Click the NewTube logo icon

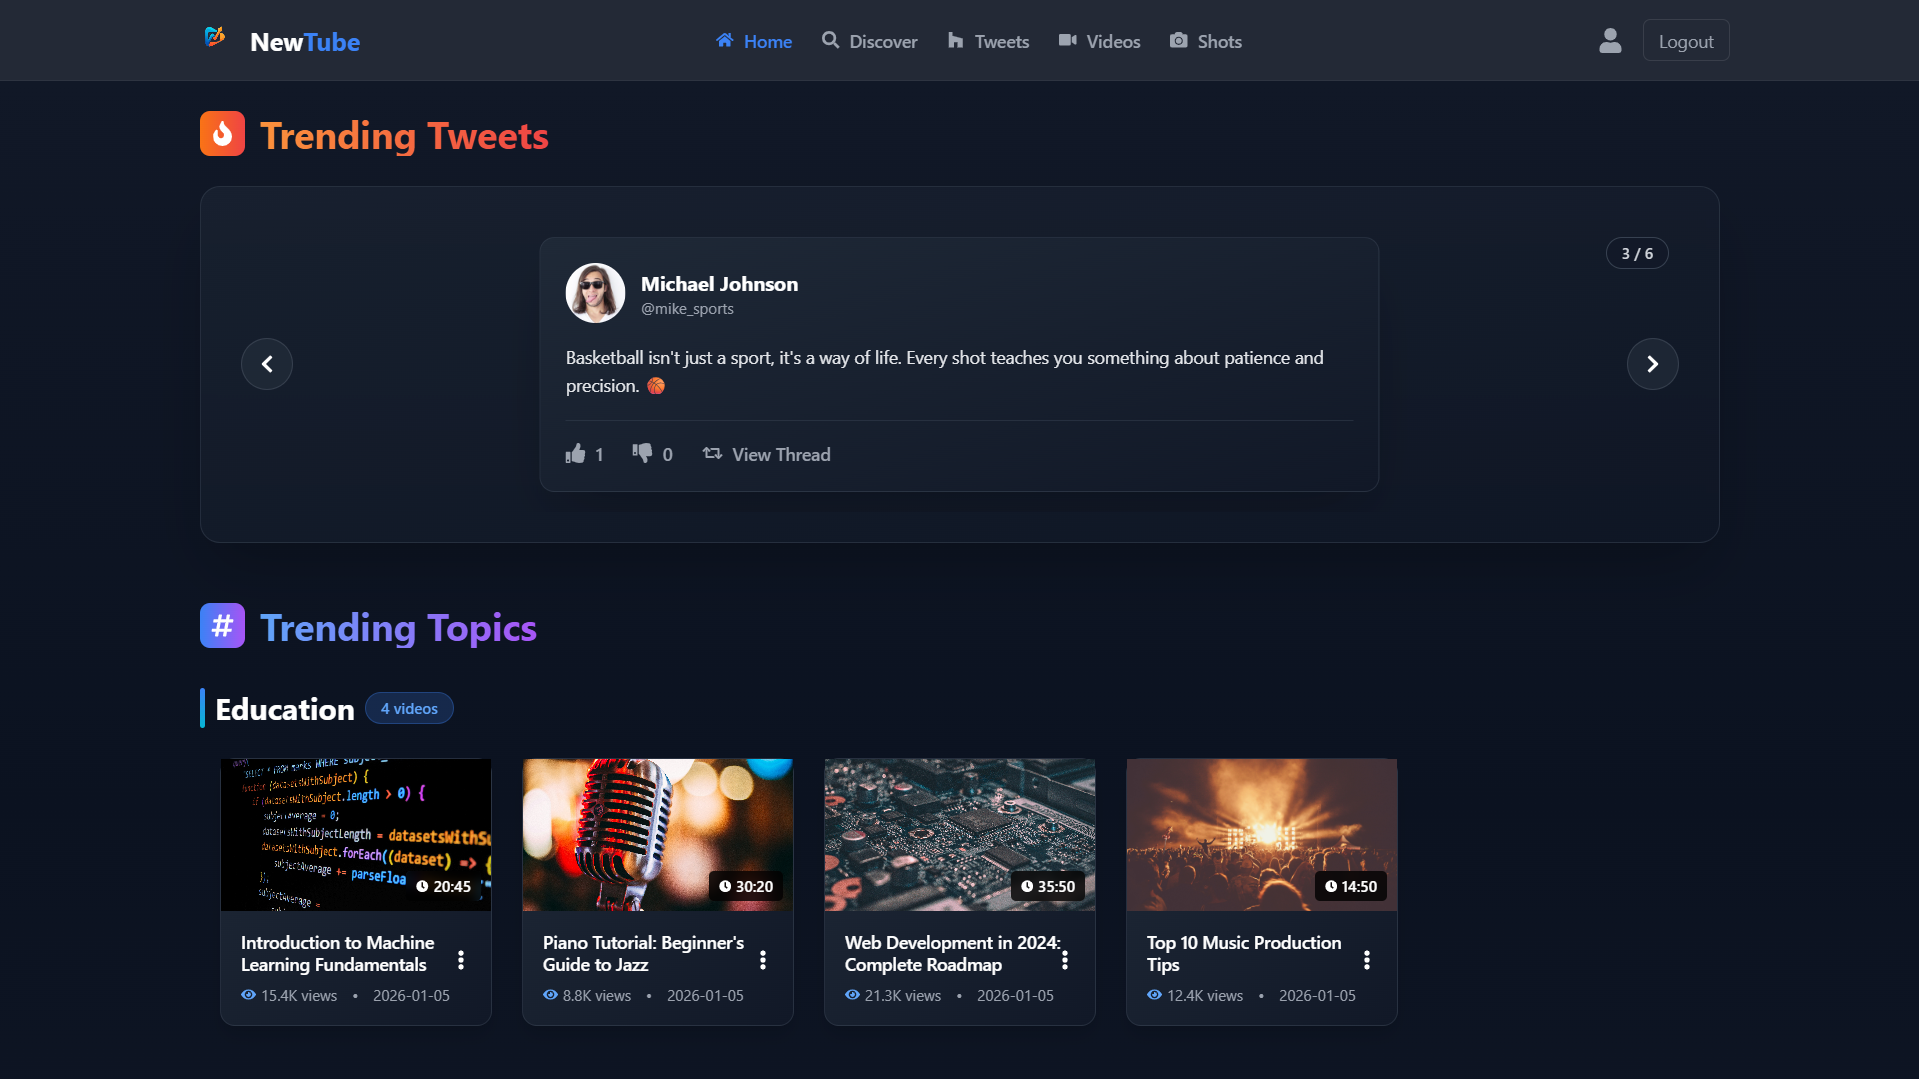[x=215, y=38]
